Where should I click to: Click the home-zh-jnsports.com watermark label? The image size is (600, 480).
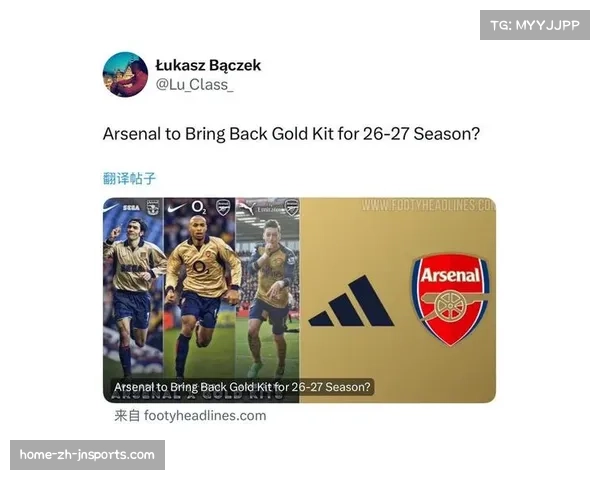(87, 455)
